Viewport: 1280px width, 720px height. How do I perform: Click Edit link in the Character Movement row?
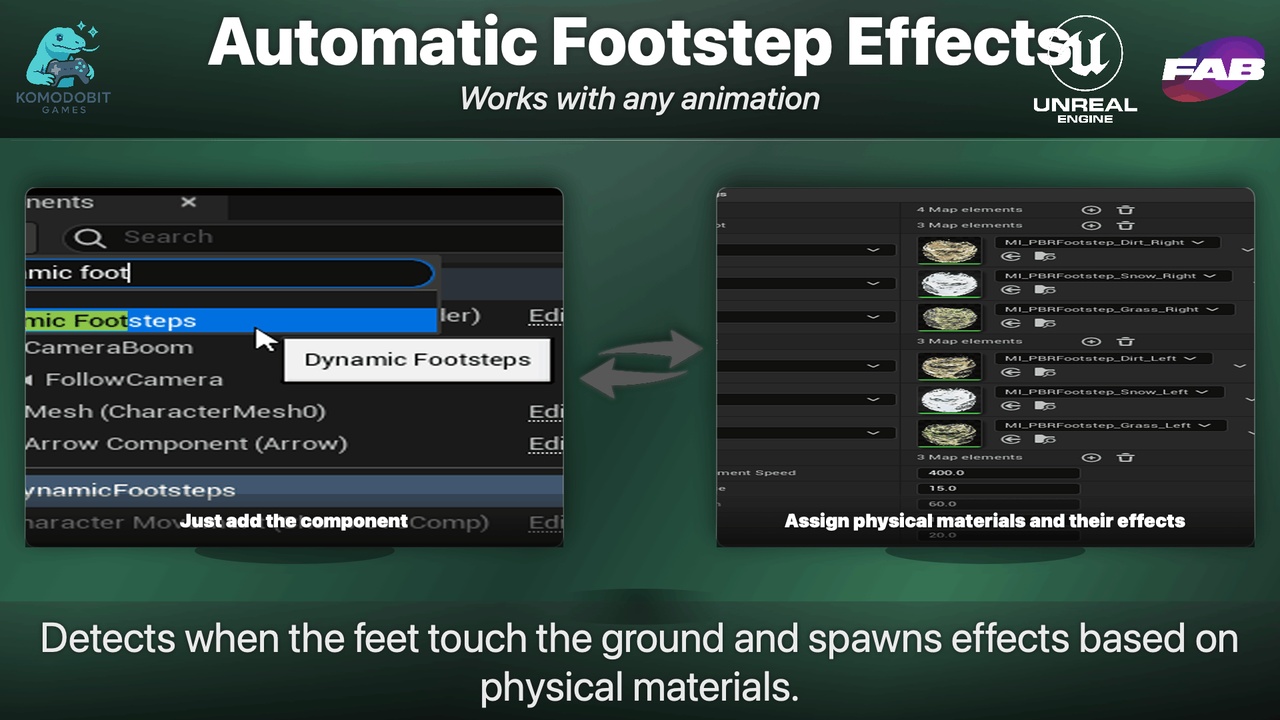(x=546, y=522)
